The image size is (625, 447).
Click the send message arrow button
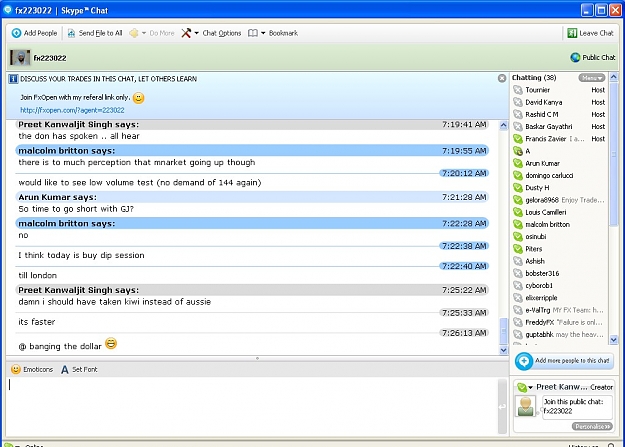click(502, 406)
